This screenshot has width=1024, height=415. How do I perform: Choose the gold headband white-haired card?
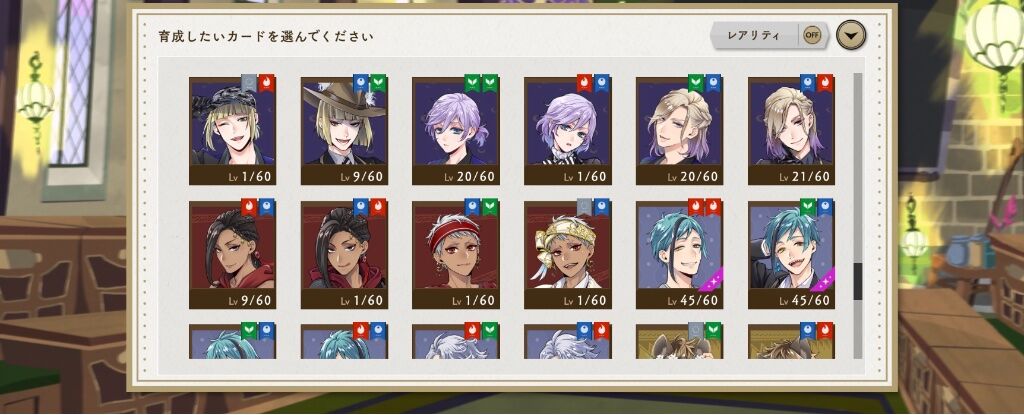(x=568, y=255)
